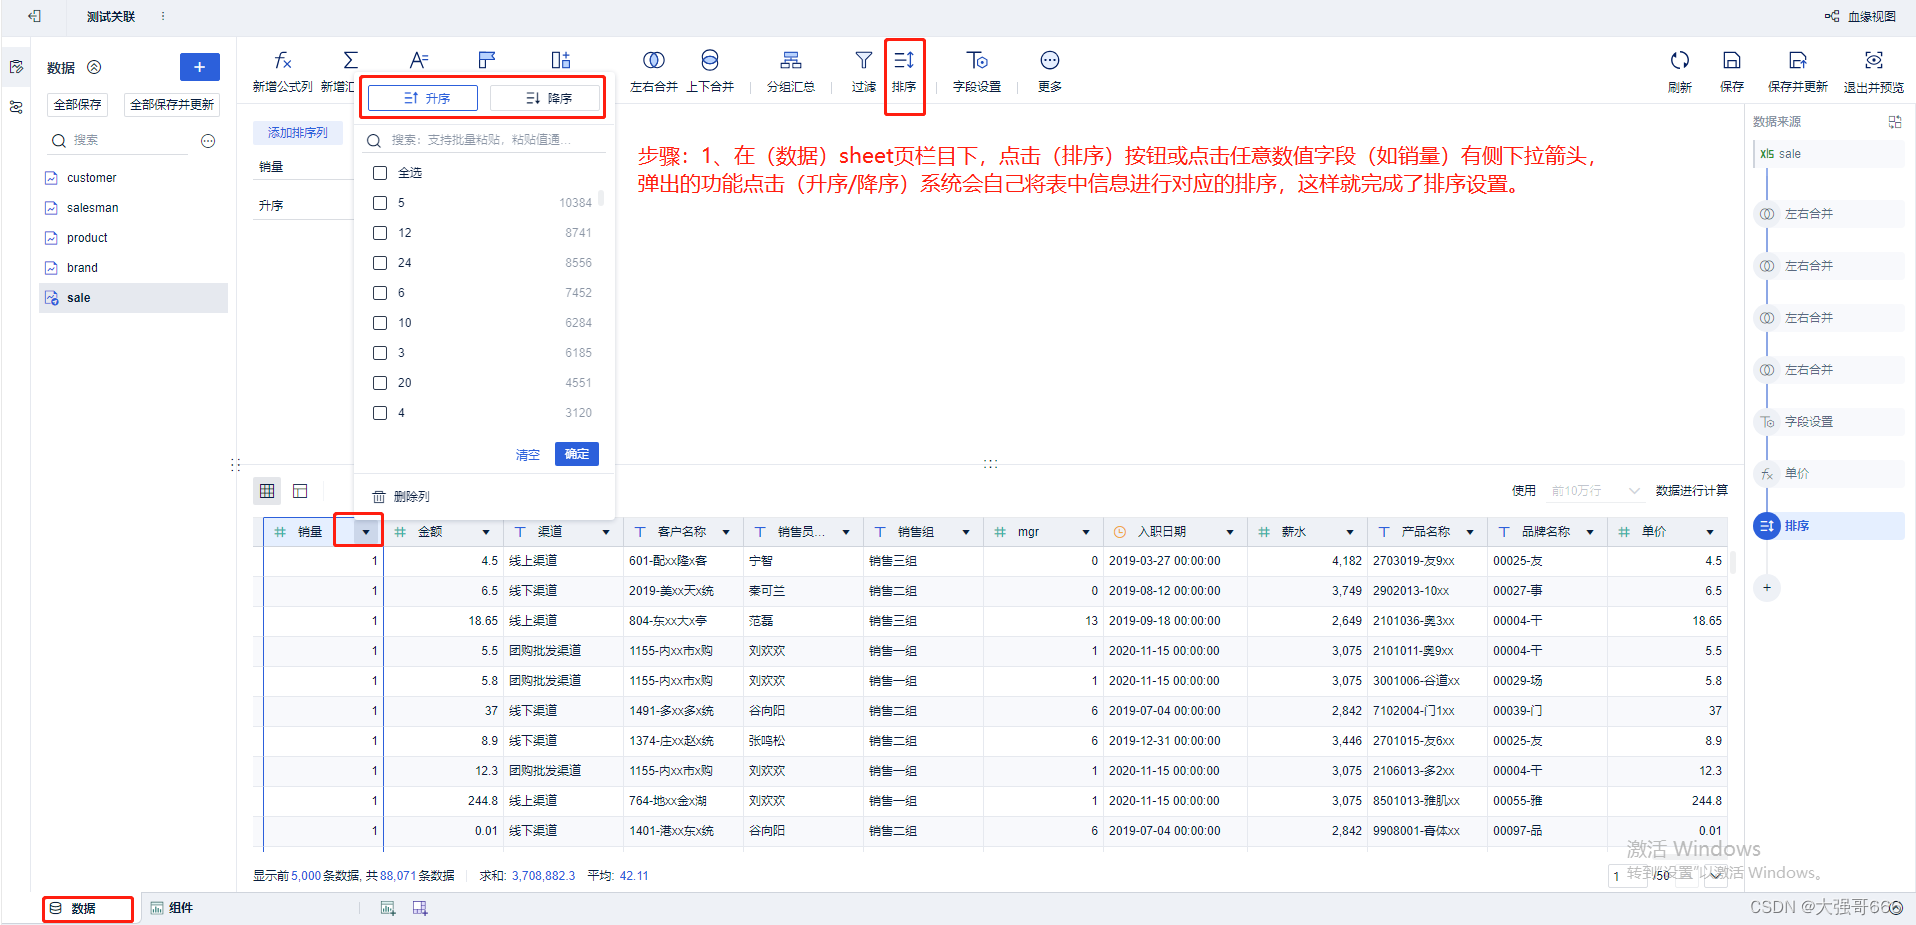Check the checkbox for value 20

[x=380, y=383]
